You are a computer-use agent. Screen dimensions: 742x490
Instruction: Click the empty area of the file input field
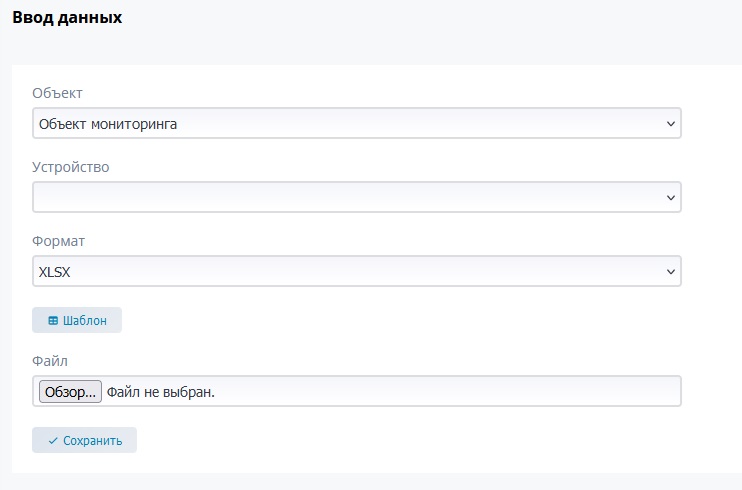[450, 391]
